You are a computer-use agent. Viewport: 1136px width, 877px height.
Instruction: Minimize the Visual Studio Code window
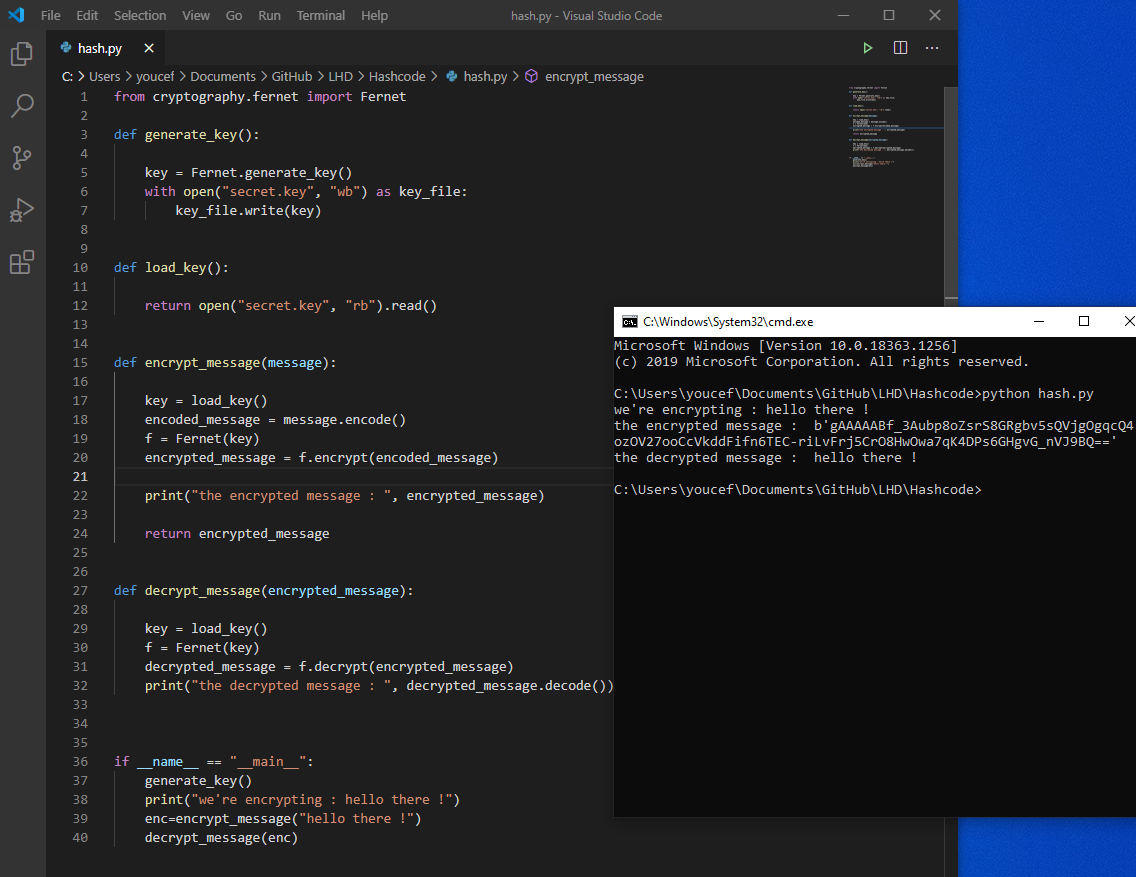pos(843,15)
